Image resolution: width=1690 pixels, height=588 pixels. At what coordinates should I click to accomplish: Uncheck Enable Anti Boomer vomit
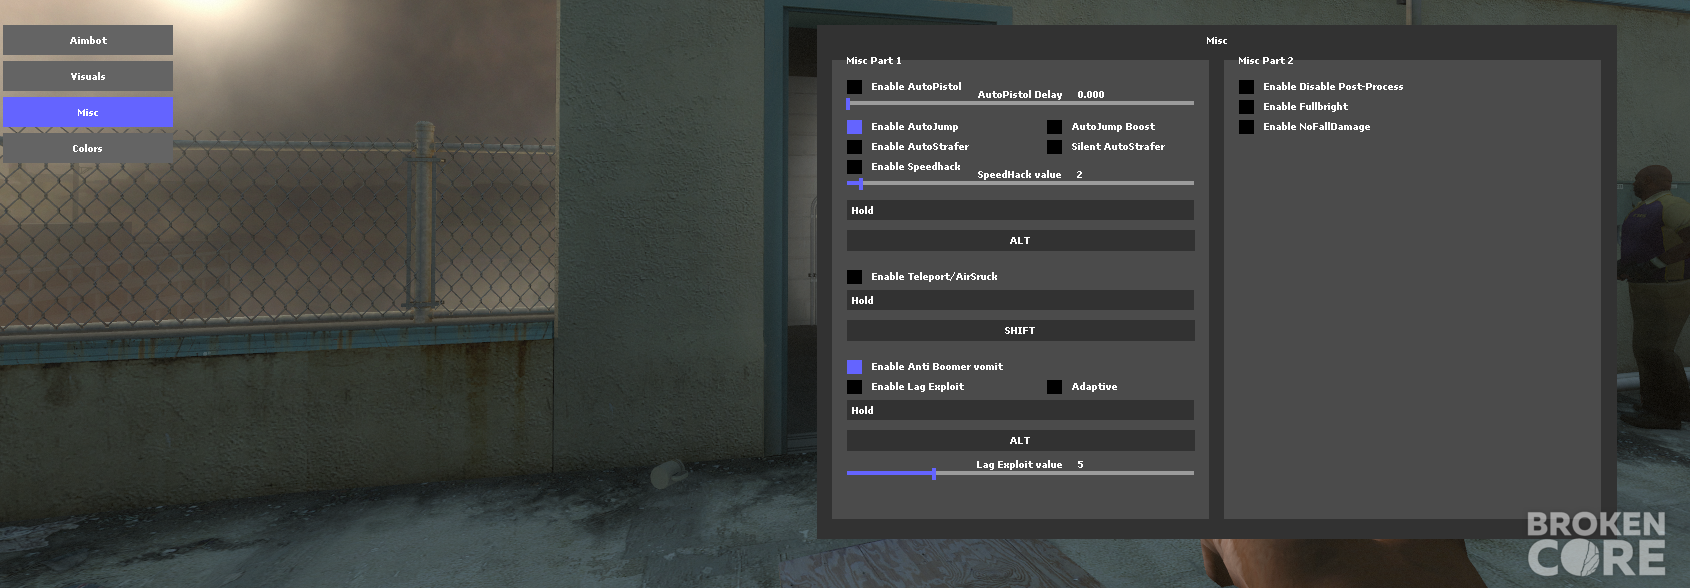[854, 367]
